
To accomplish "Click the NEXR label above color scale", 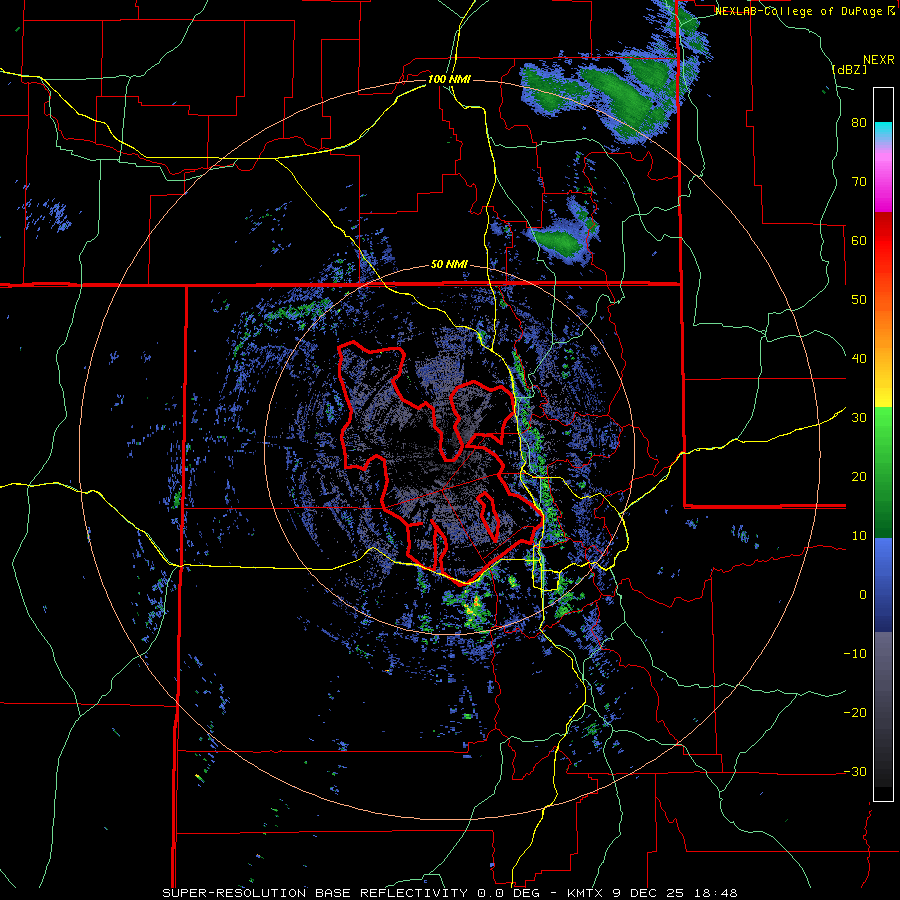I will pyautogui.click(x=878, y=60).
